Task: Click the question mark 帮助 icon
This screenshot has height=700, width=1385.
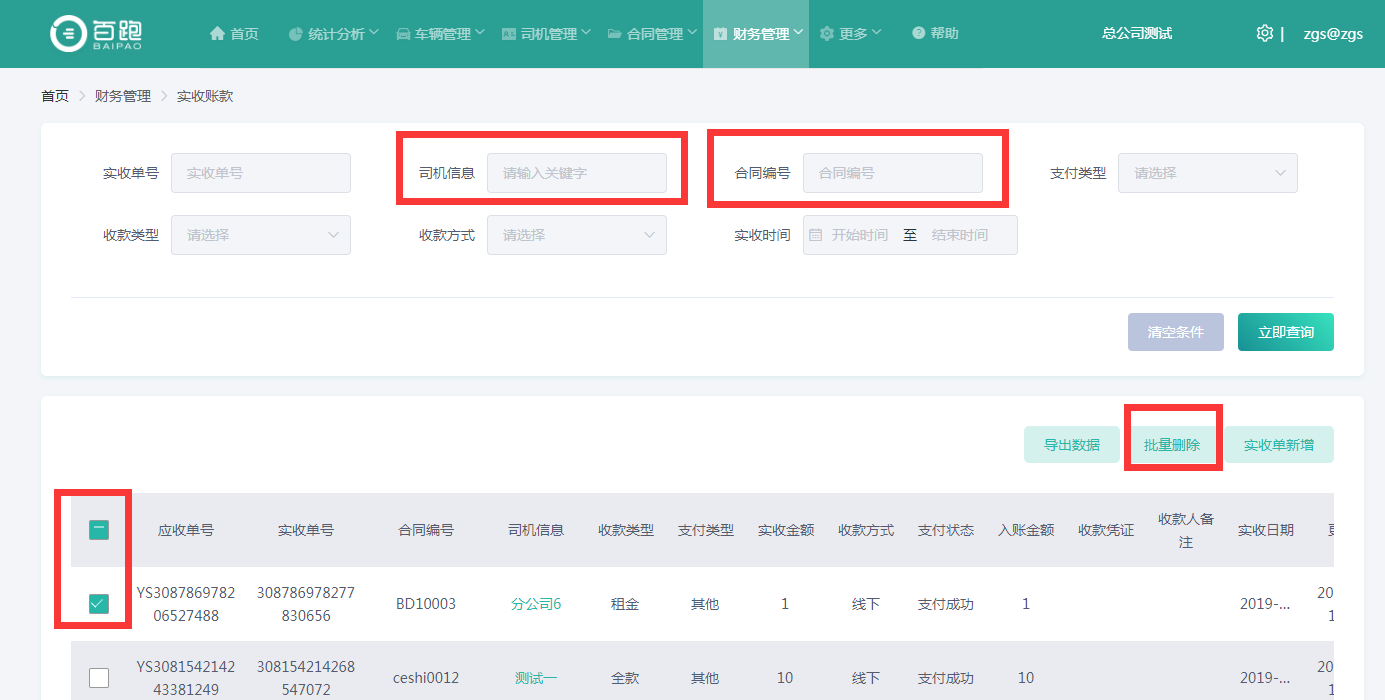Action: point(918,34)
